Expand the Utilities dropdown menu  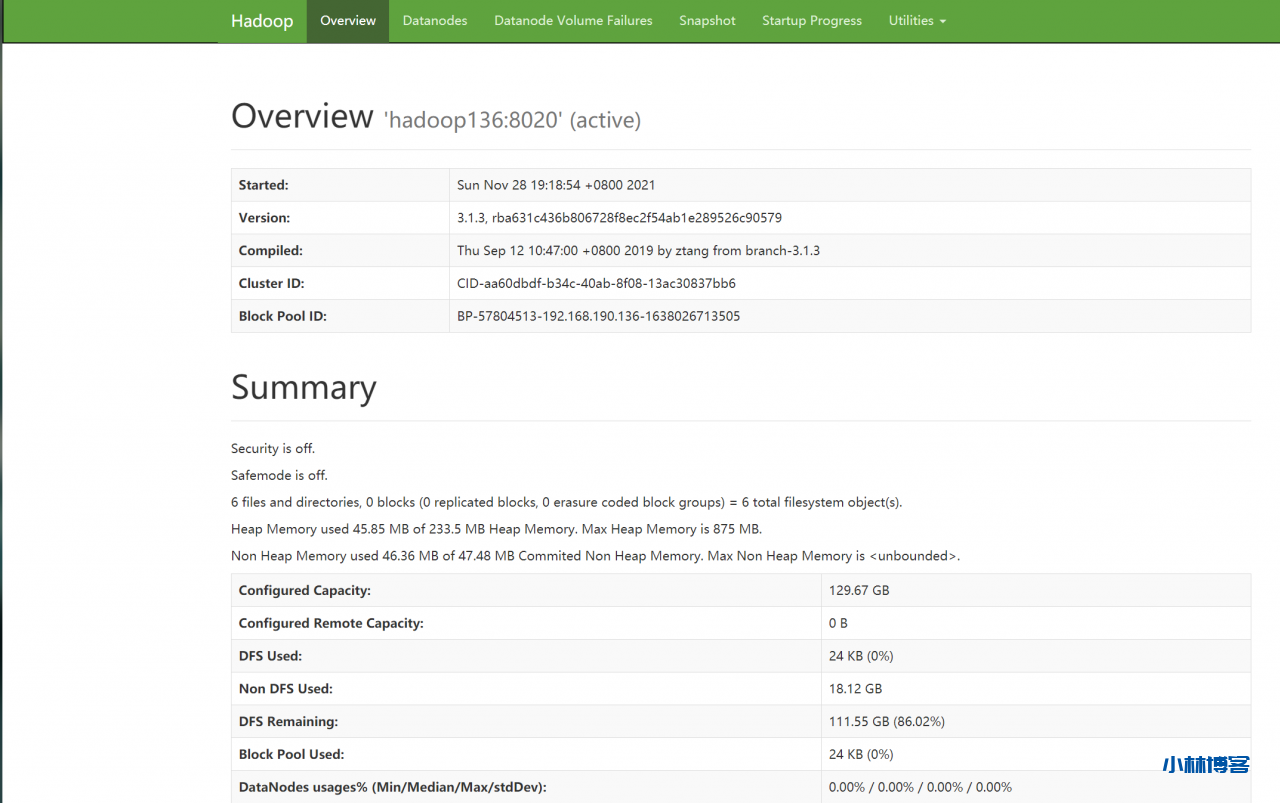coord(916,21)
